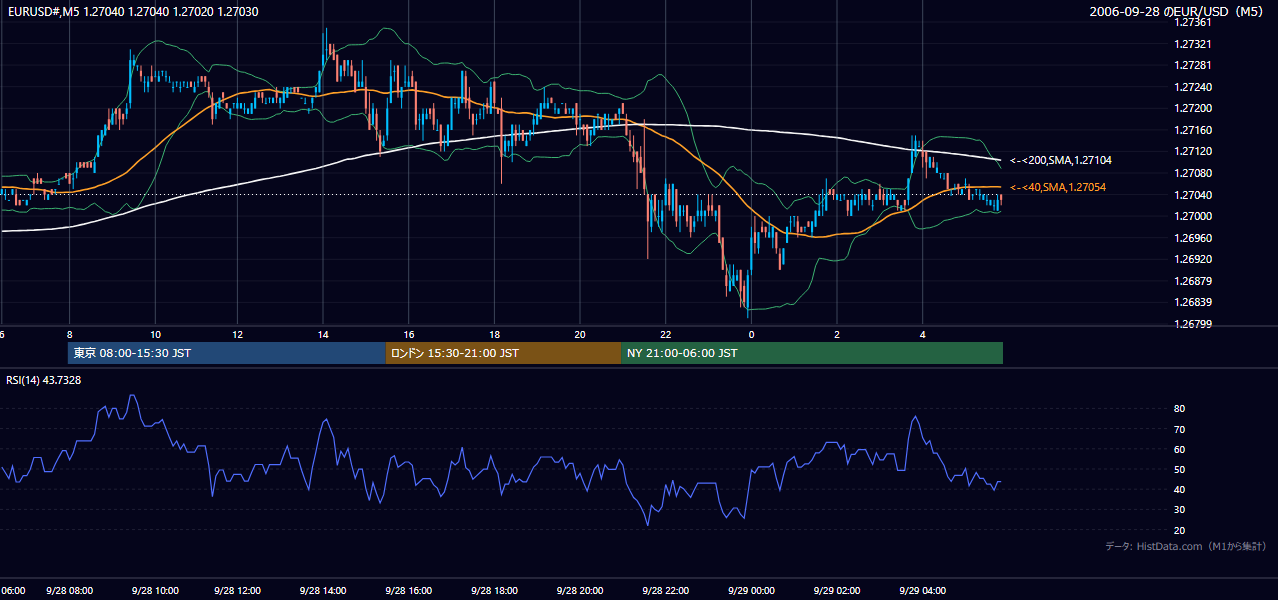This screenshot has height=600, width=1278.
Task: Click RSI axis level 70
Action: coord(1180,429)
